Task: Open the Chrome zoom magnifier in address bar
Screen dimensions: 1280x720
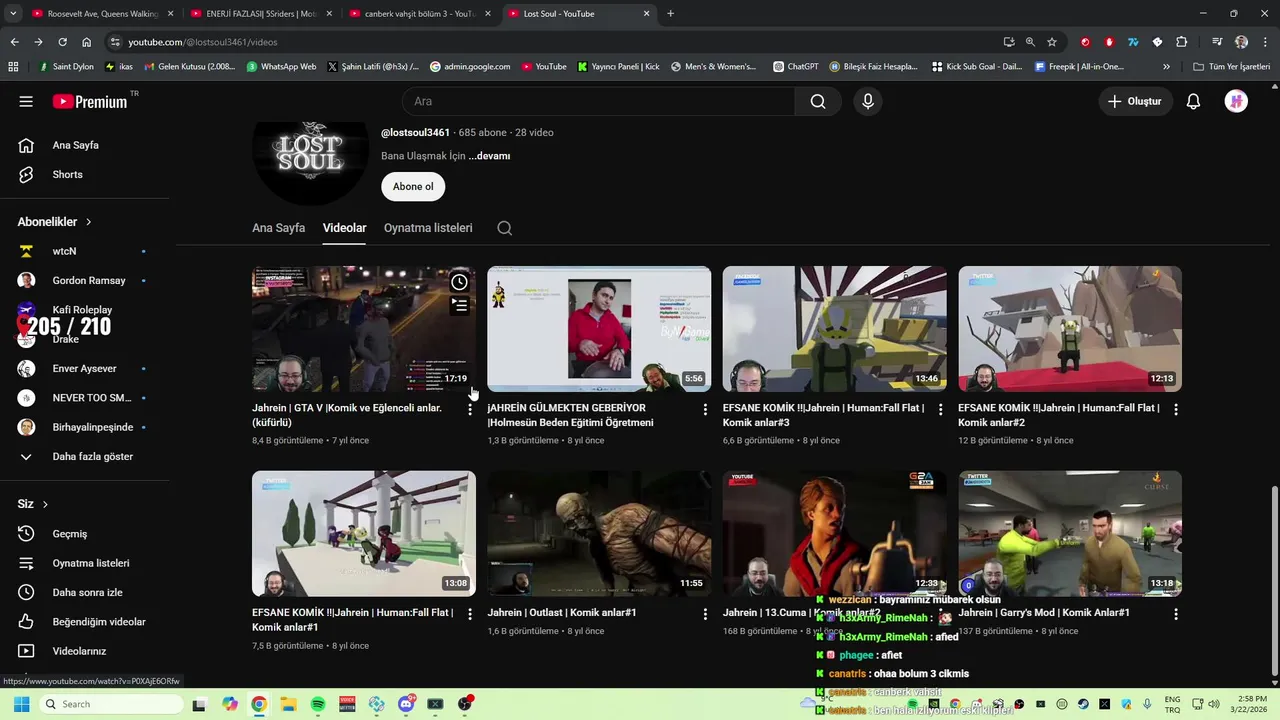Action: coord(1030,42)
